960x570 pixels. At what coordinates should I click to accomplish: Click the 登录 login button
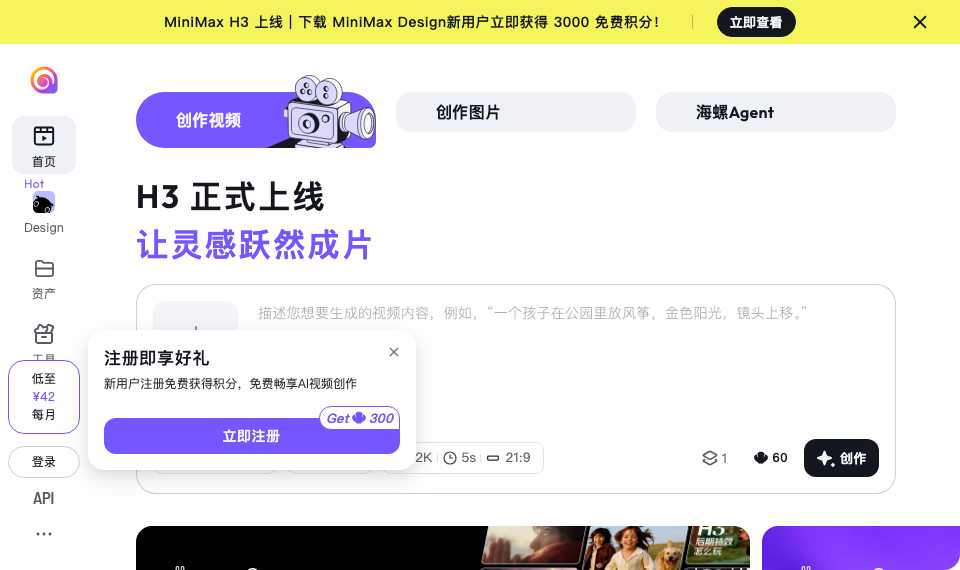[44, 462]
